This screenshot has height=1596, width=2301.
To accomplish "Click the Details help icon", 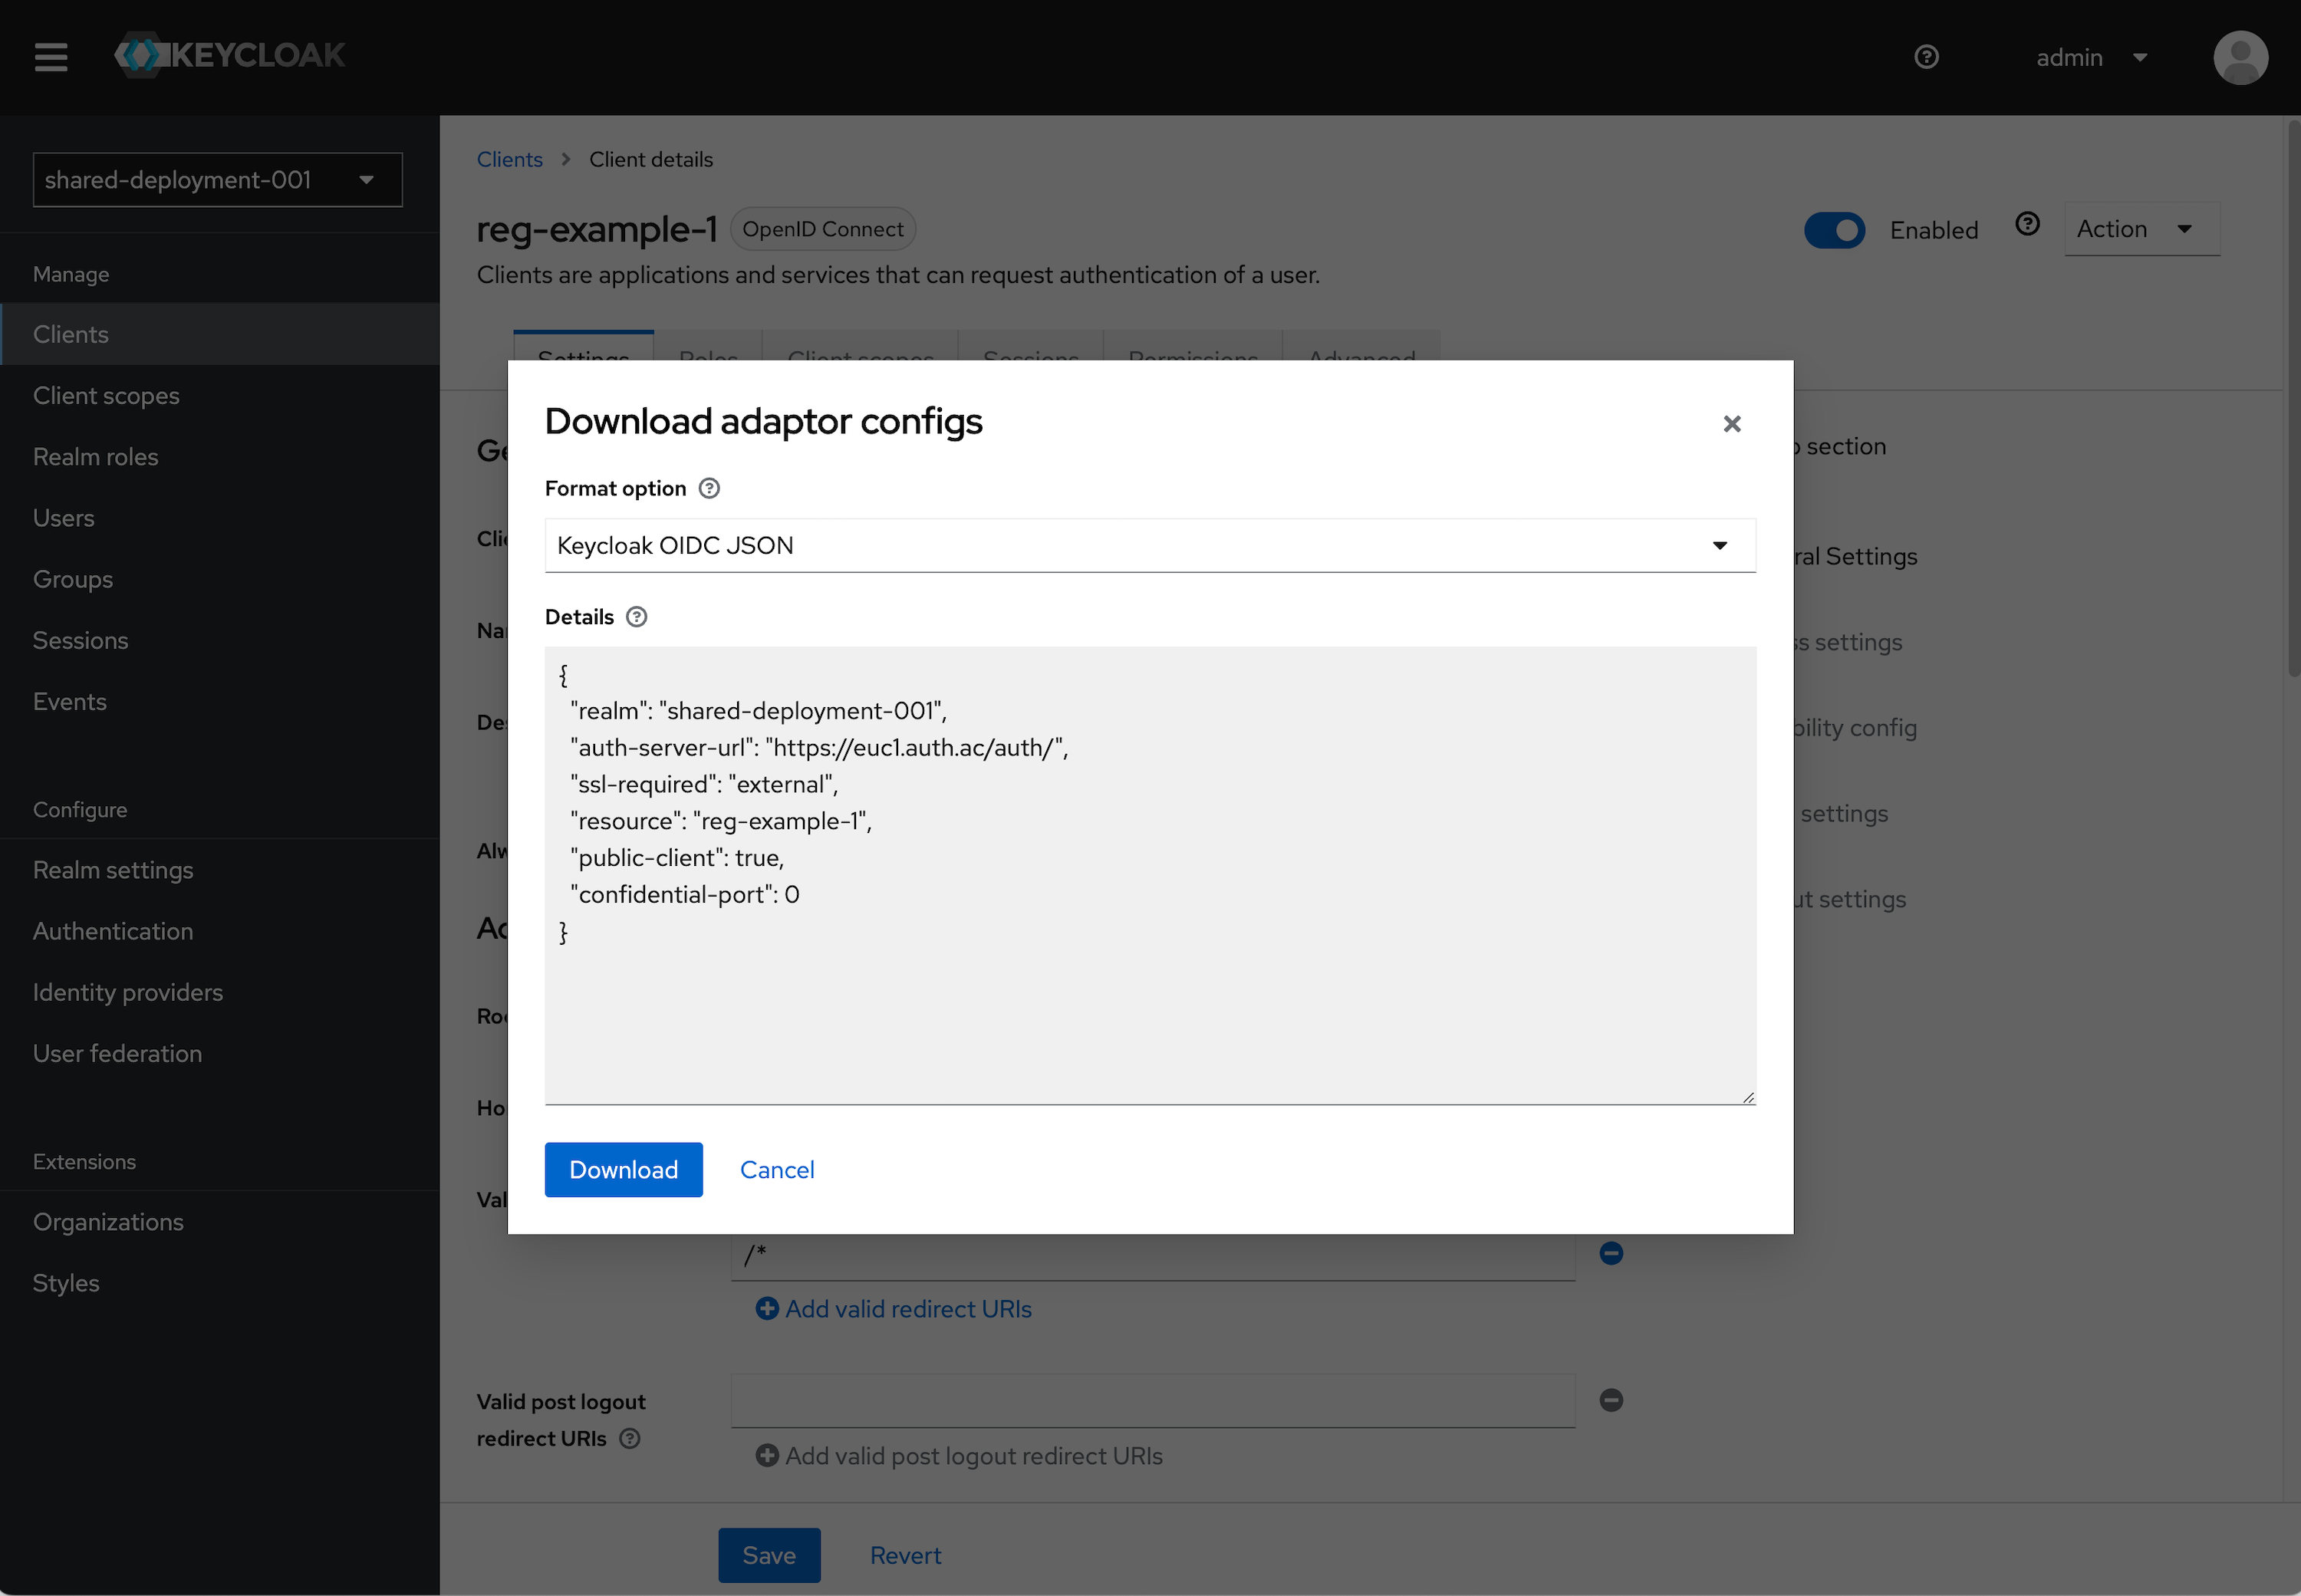I will (636, 617).
